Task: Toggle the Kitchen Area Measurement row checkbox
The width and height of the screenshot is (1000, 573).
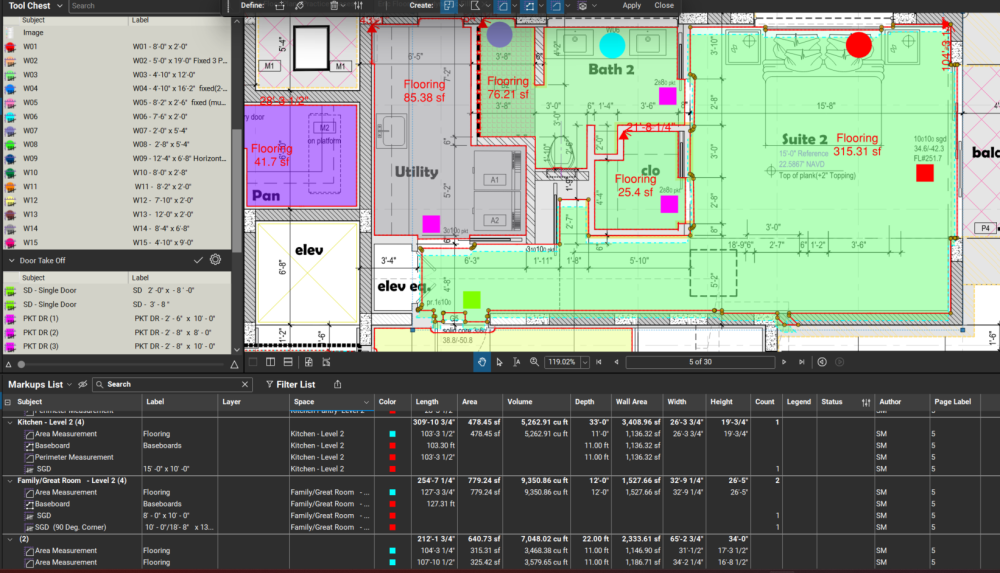Action: click(29, 435)
